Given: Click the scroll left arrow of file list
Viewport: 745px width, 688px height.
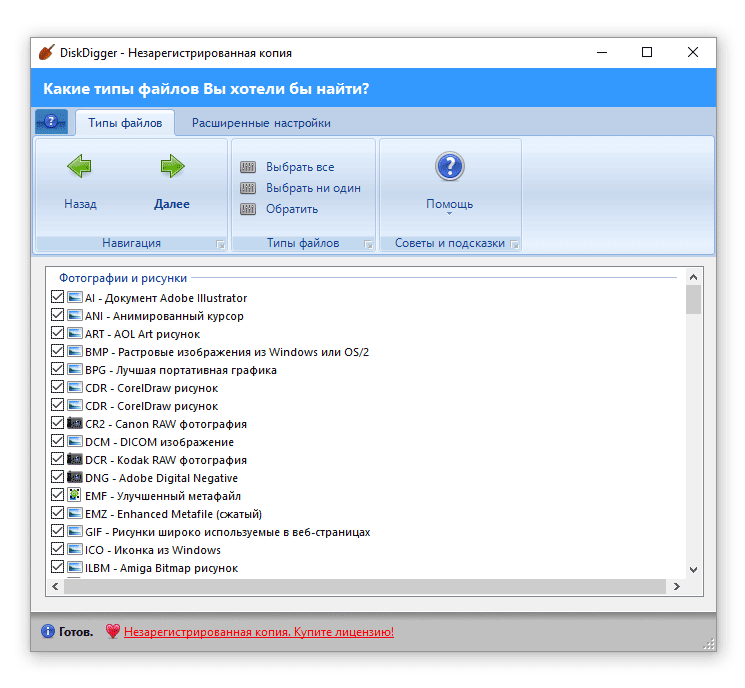Looking at the screenshot, I should point(55,586).
